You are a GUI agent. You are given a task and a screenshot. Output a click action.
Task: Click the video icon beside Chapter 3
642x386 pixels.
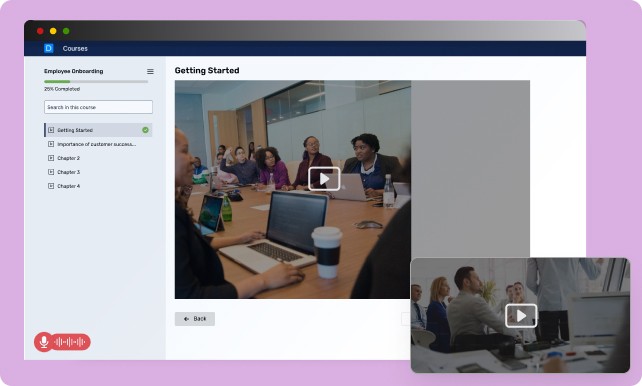point(51,172)
